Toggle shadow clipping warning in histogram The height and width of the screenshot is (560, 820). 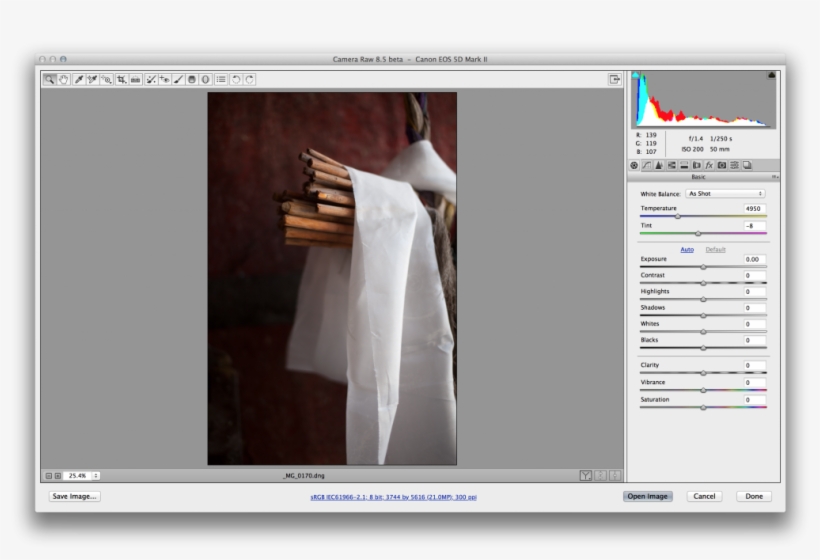636,75
